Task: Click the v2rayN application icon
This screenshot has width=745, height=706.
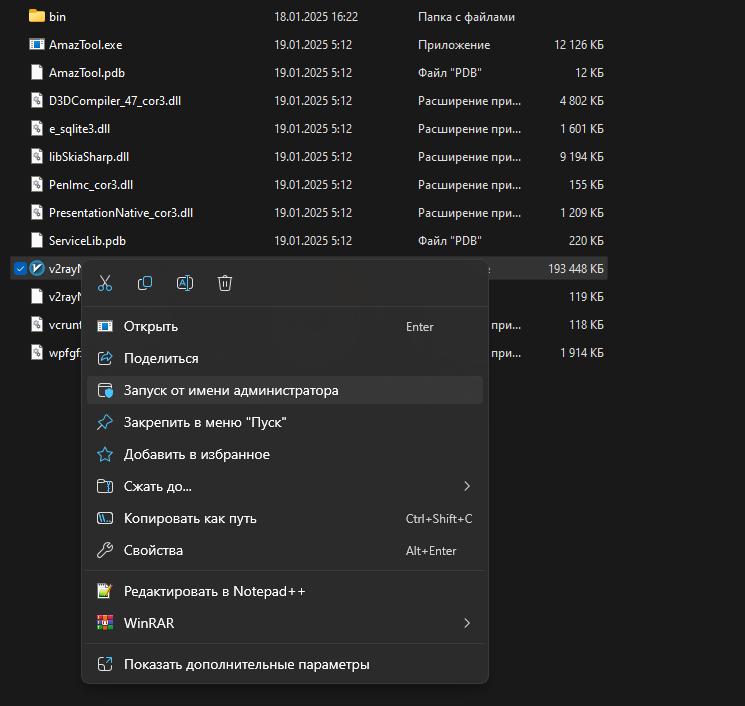Action: click(37, 268)
